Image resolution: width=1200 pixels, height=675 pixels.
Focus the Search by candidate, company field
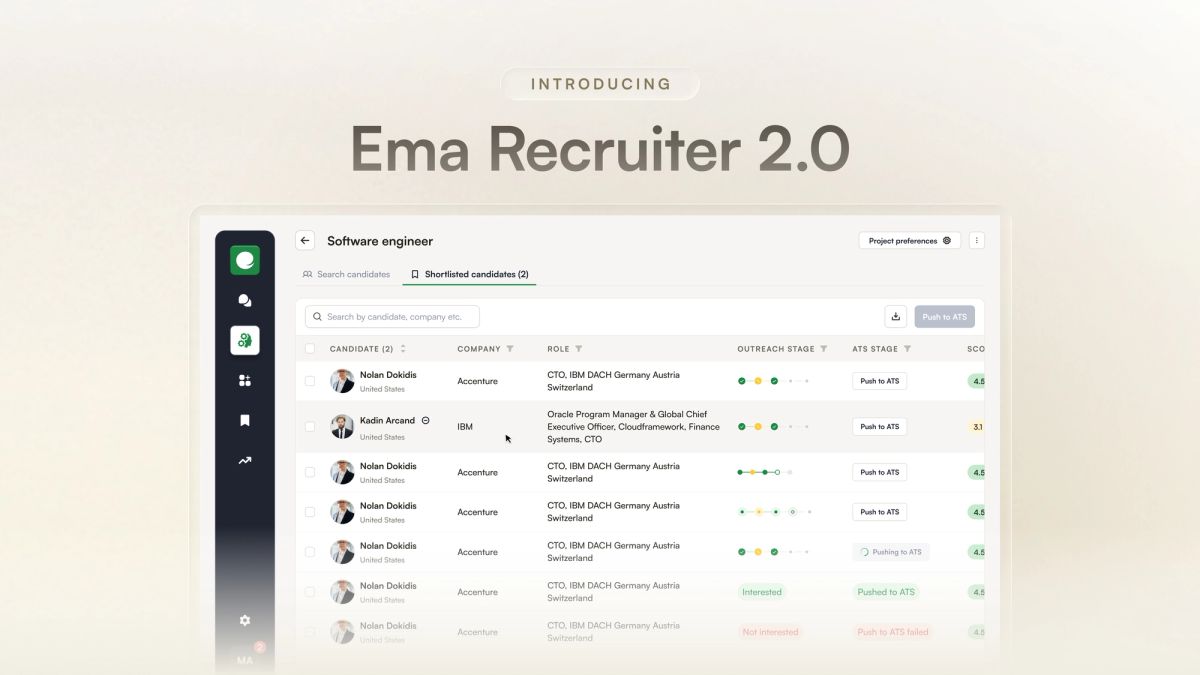click(x=392, y=317)
